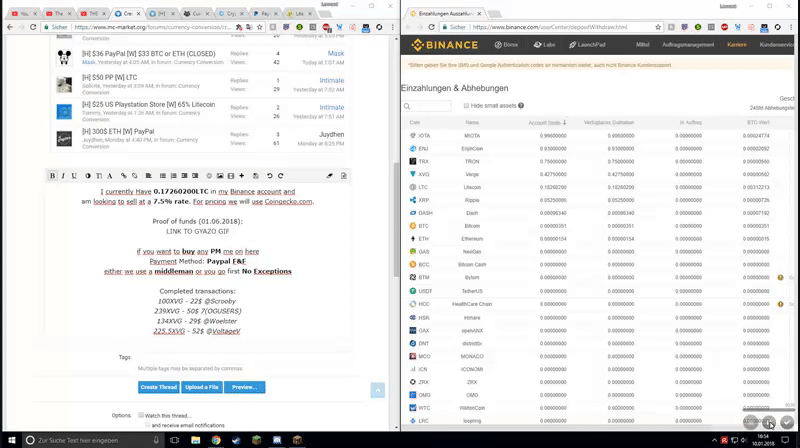Open font size tool in editor
The width and height of the screenshot is (800, 448).
pos(99,176)
